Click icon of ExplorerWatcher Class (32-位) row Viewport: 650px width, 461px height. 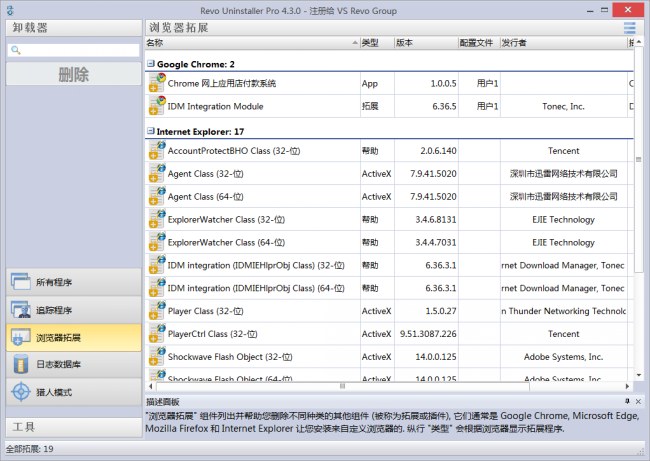157,219
